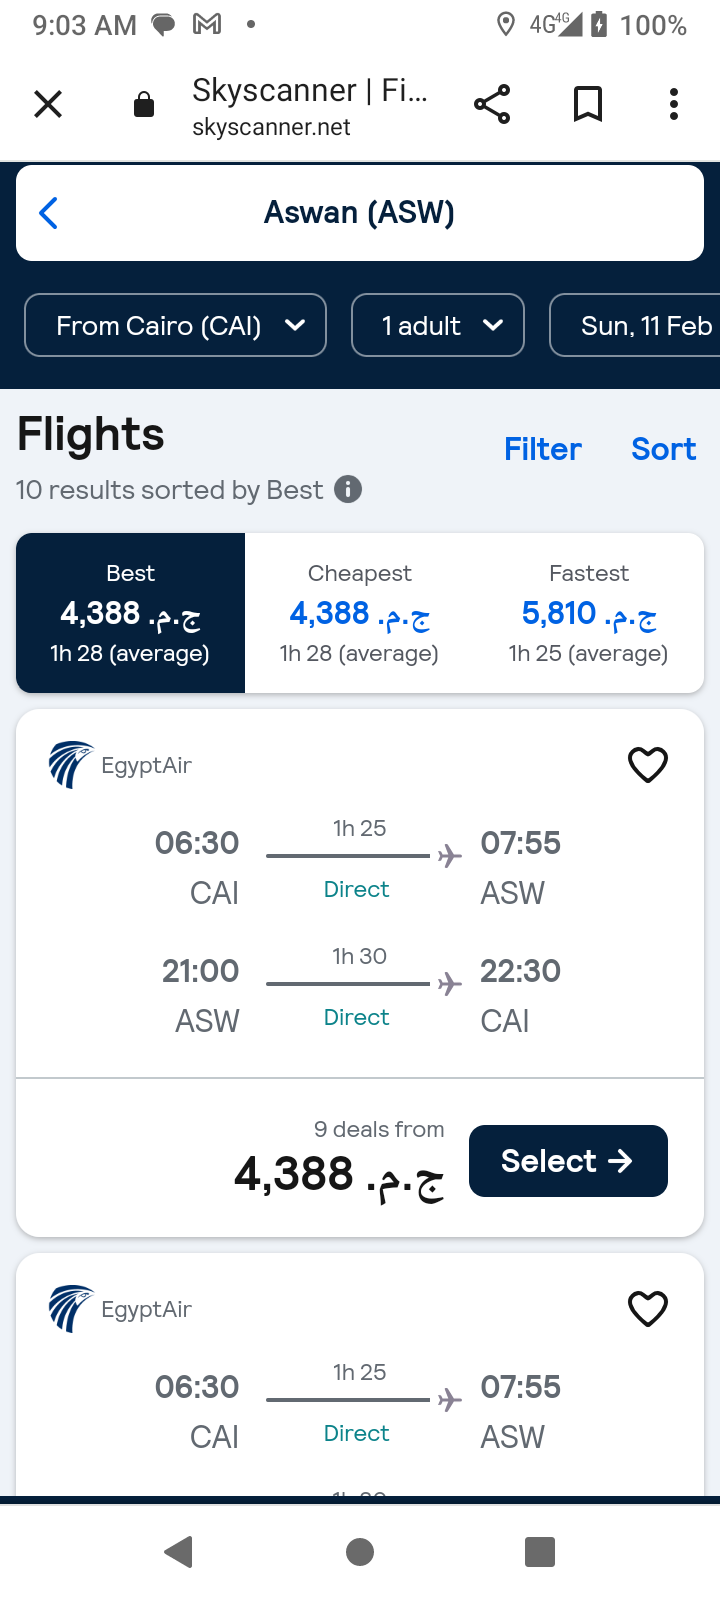The height and width of the screenshot is (1600, 720).
Task: Bookmark this Skyscanner page
Action: [x=588, y=104]
